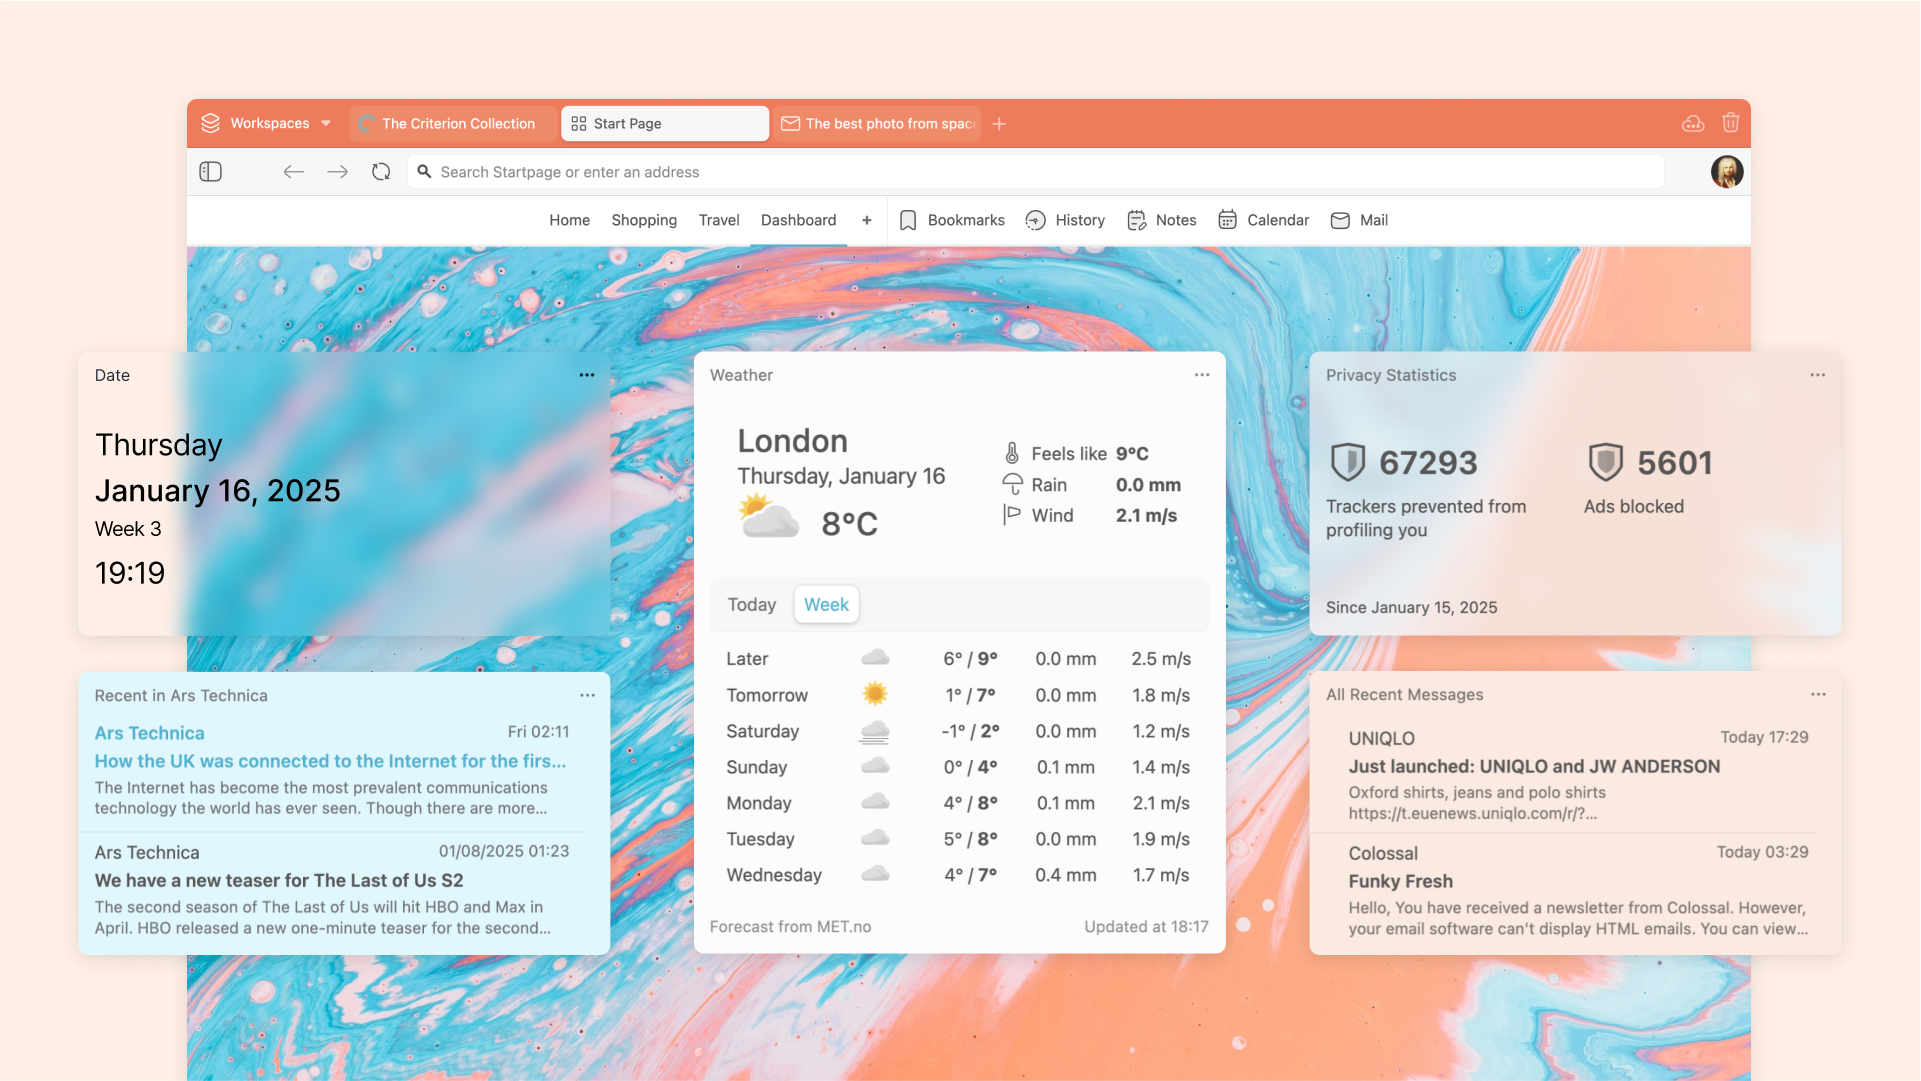Open the Weather widget options menu

point(1201,375)
